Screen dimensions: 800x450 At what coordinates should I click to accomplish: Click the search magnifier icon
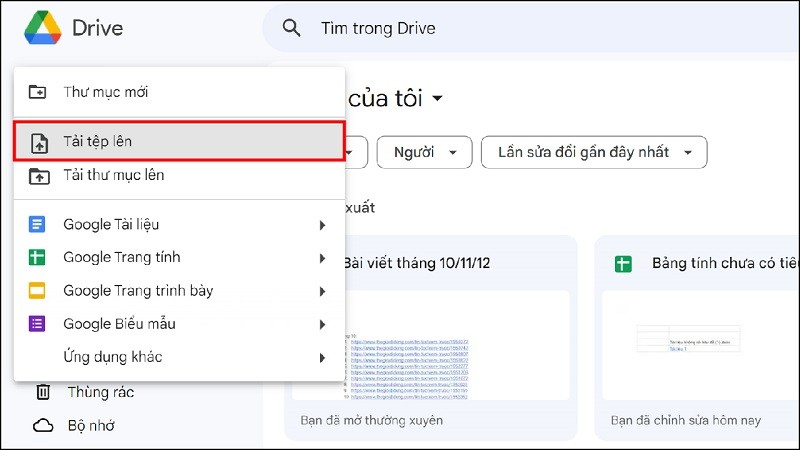point(291,28)
